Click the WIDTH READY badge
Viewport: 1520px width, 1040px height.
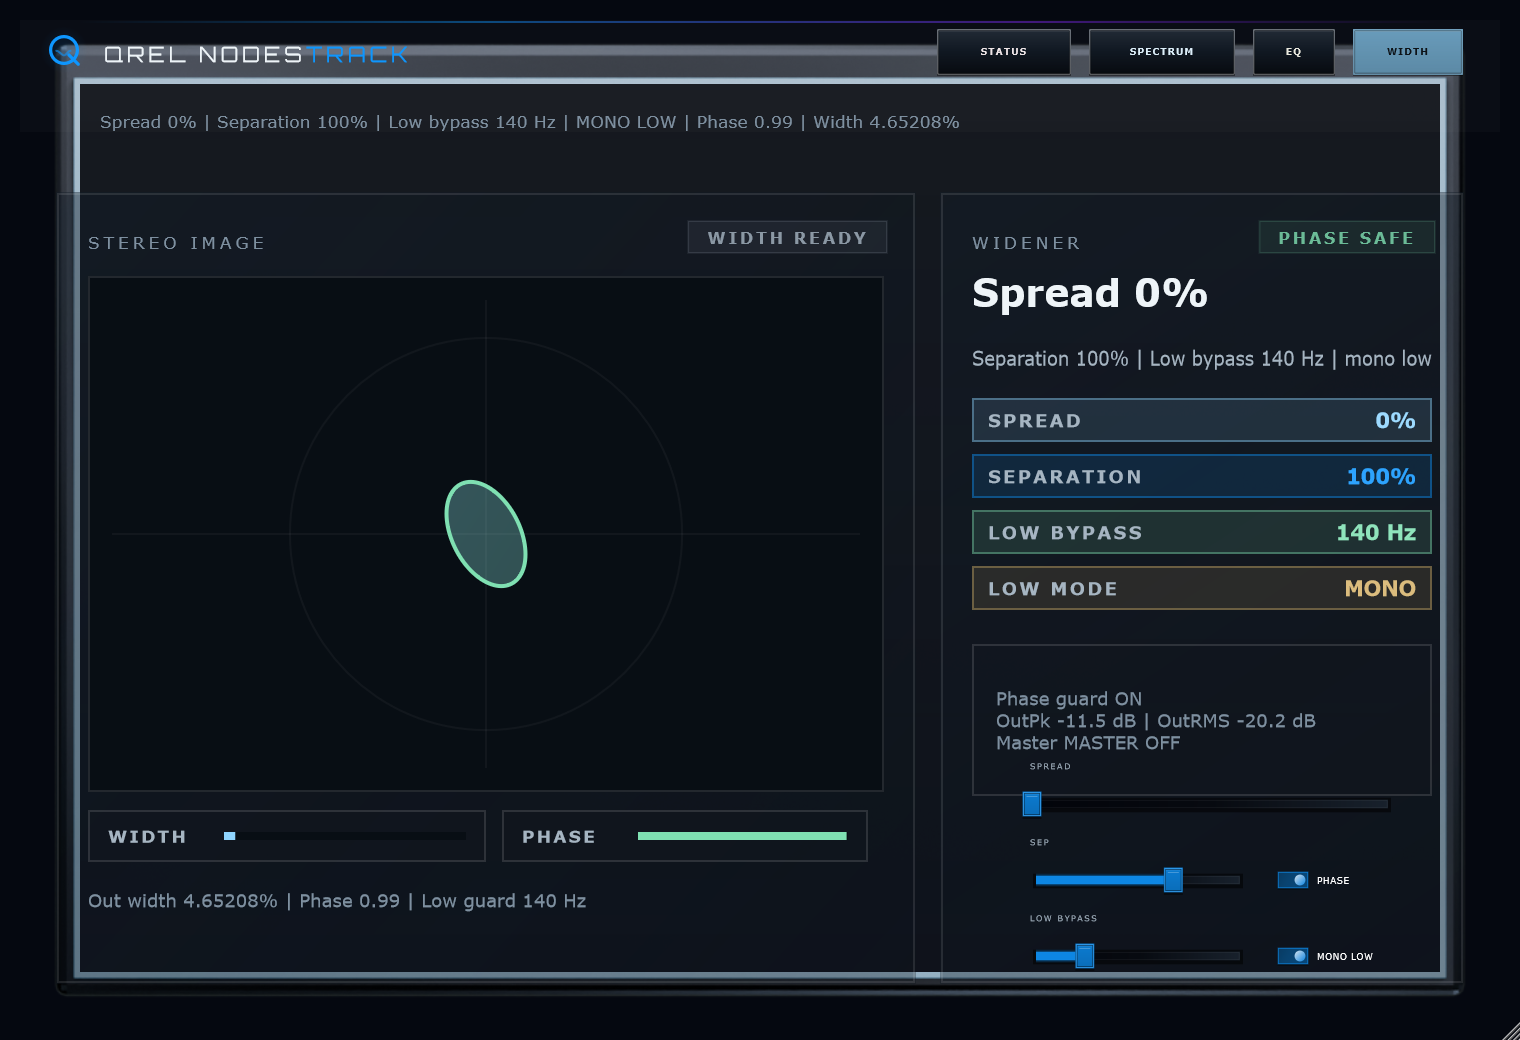787,238
